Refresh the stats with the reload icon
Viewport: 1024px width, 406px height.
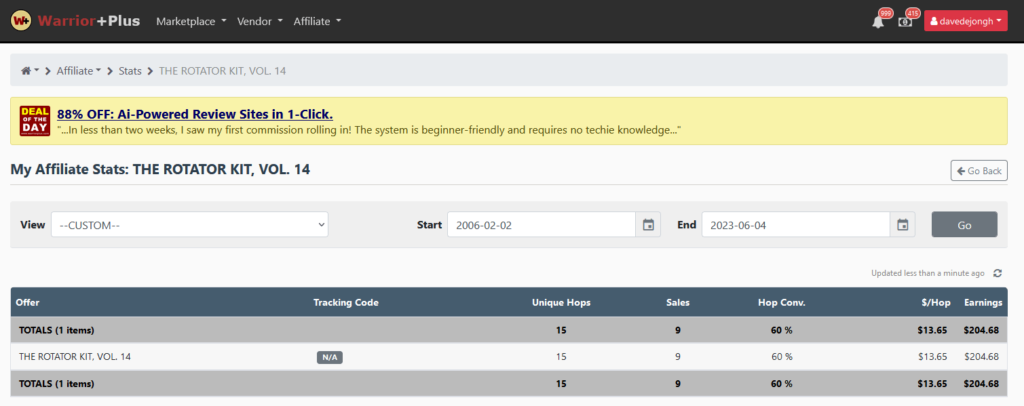tap(997, 273)
